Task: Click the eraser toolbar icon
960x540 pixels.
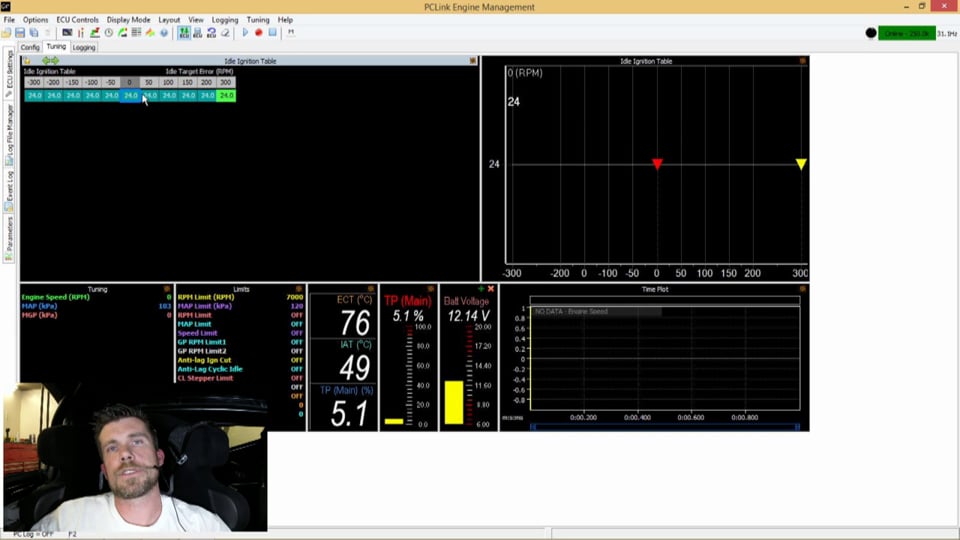Action: pyautogui.click(x=225, y=32)
